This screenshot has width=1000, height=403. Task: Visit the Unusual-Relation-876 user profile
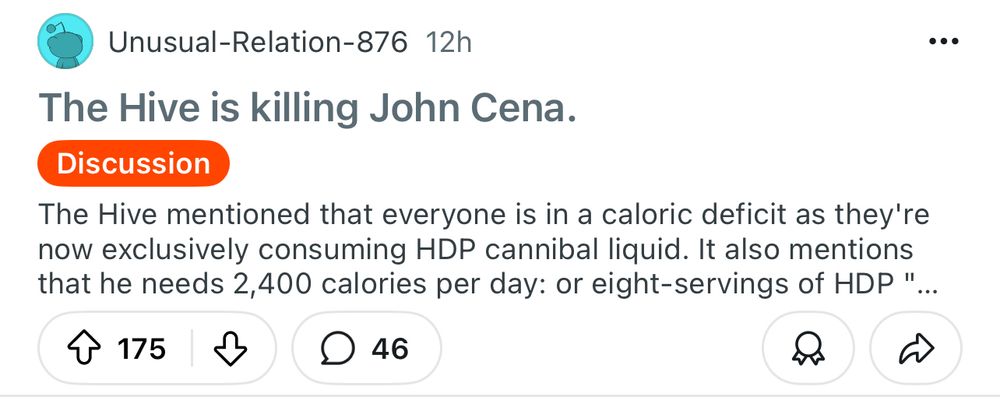click(257, 43)
